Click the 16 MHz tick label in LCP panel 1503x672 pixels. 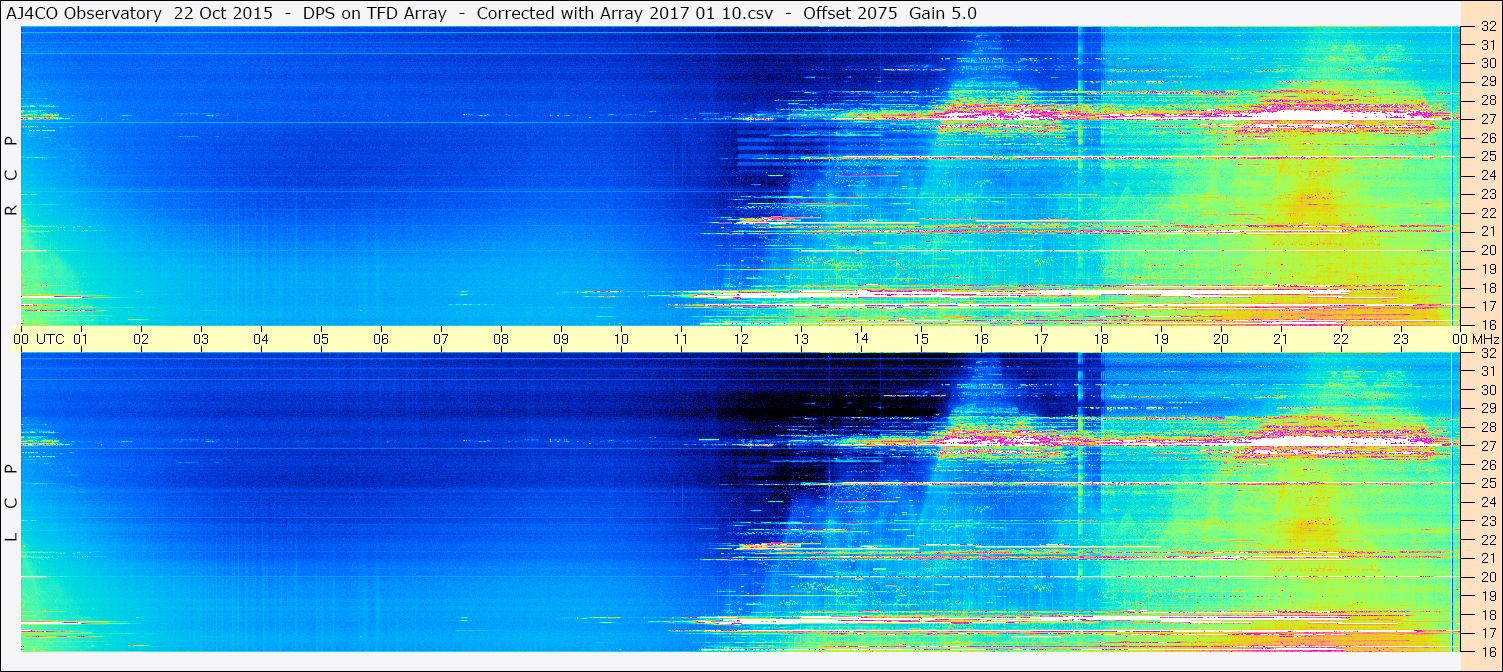[1488, 651]
